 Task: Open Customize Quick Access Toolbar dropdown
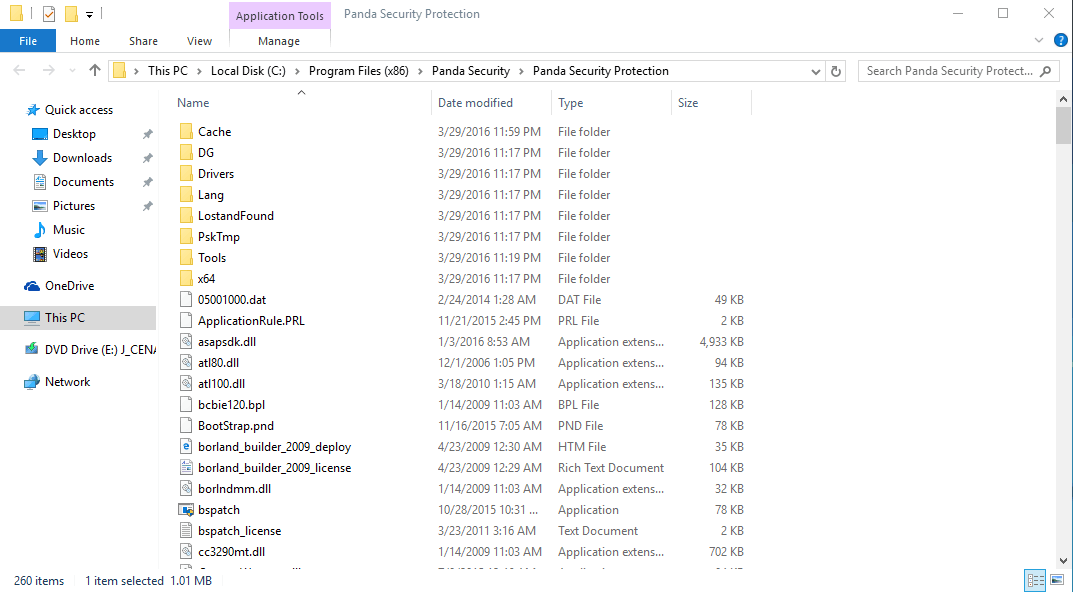tap(89, 14)
